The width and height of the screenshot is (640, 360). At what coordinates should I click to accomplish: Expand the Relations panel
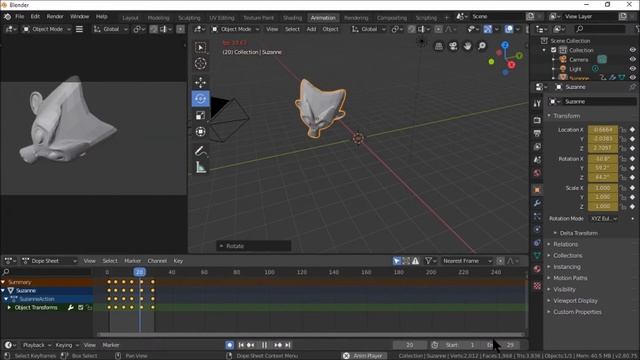[549, 244]
